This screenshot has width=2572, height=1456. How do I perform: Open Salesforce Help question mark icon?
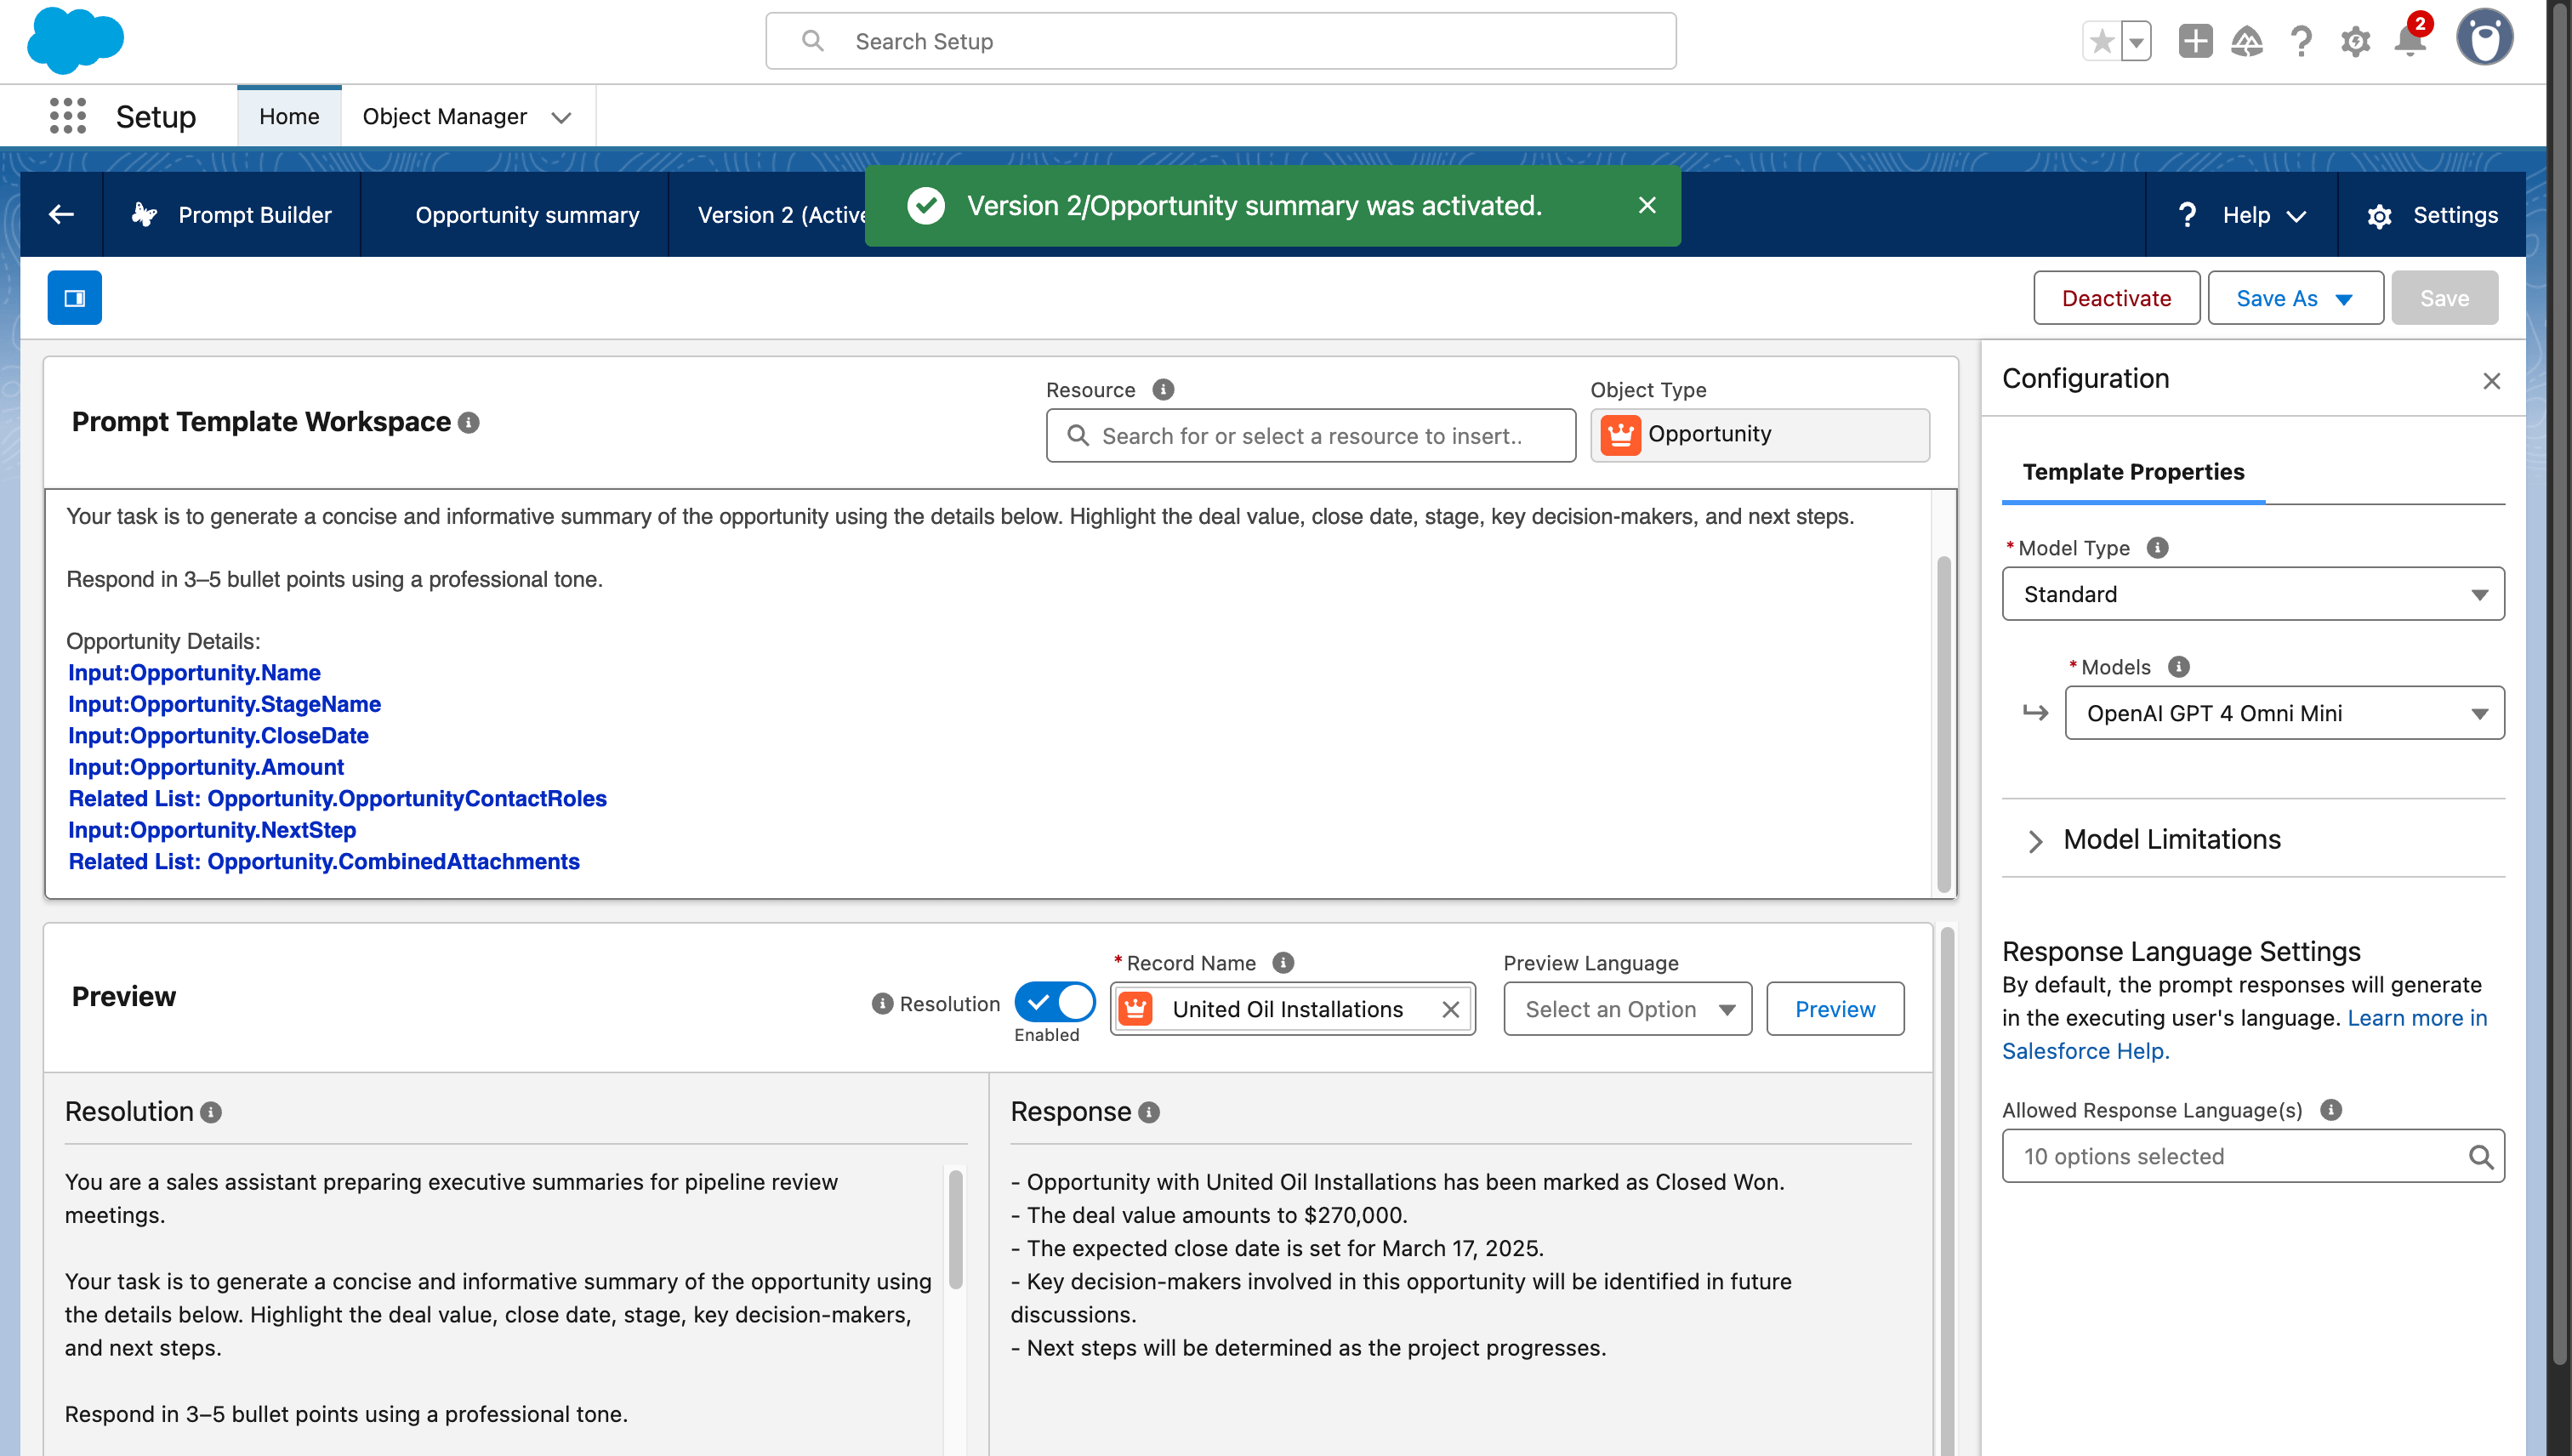pyautogui.click(x=2301, y=41)
